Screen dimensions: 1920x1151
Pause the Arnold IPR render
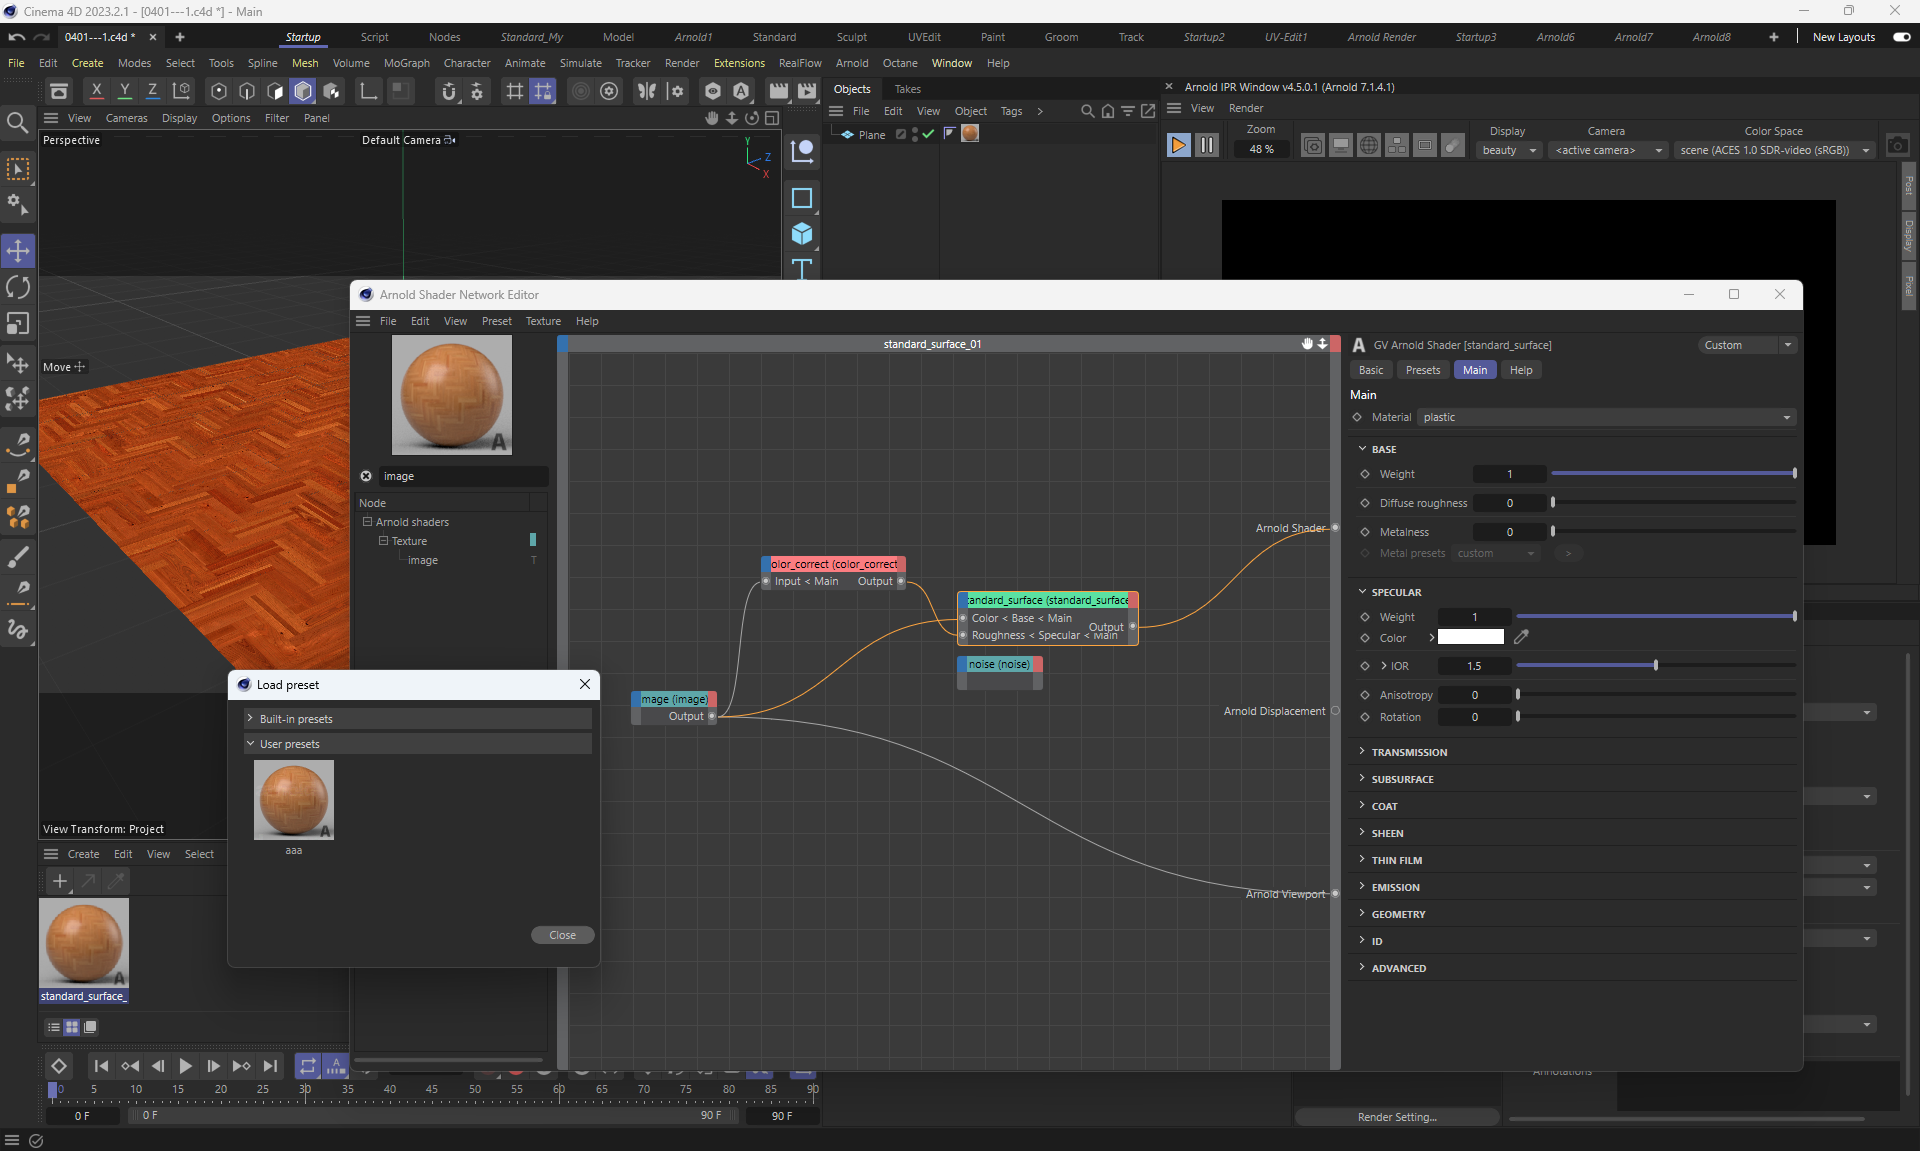click(1207, 146)
